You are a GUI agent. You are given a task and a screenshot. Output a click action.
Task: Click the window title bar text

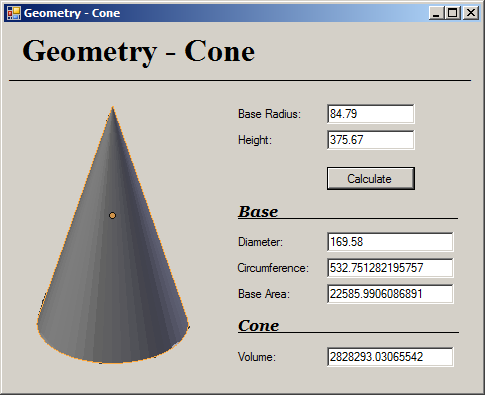(72, 13)
